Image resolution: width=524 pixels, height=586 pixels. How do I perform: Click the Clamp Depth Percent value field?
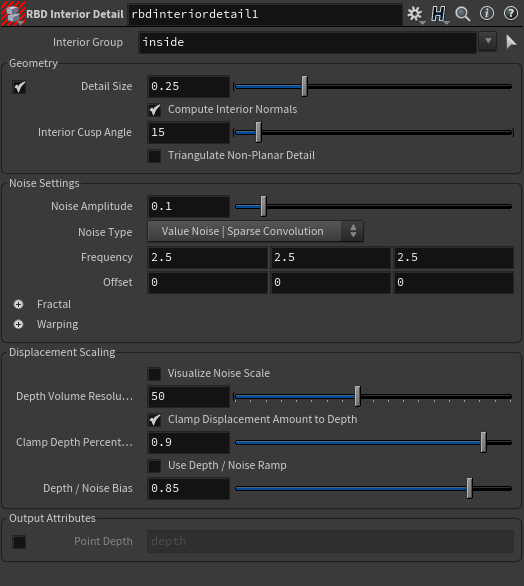188,442
